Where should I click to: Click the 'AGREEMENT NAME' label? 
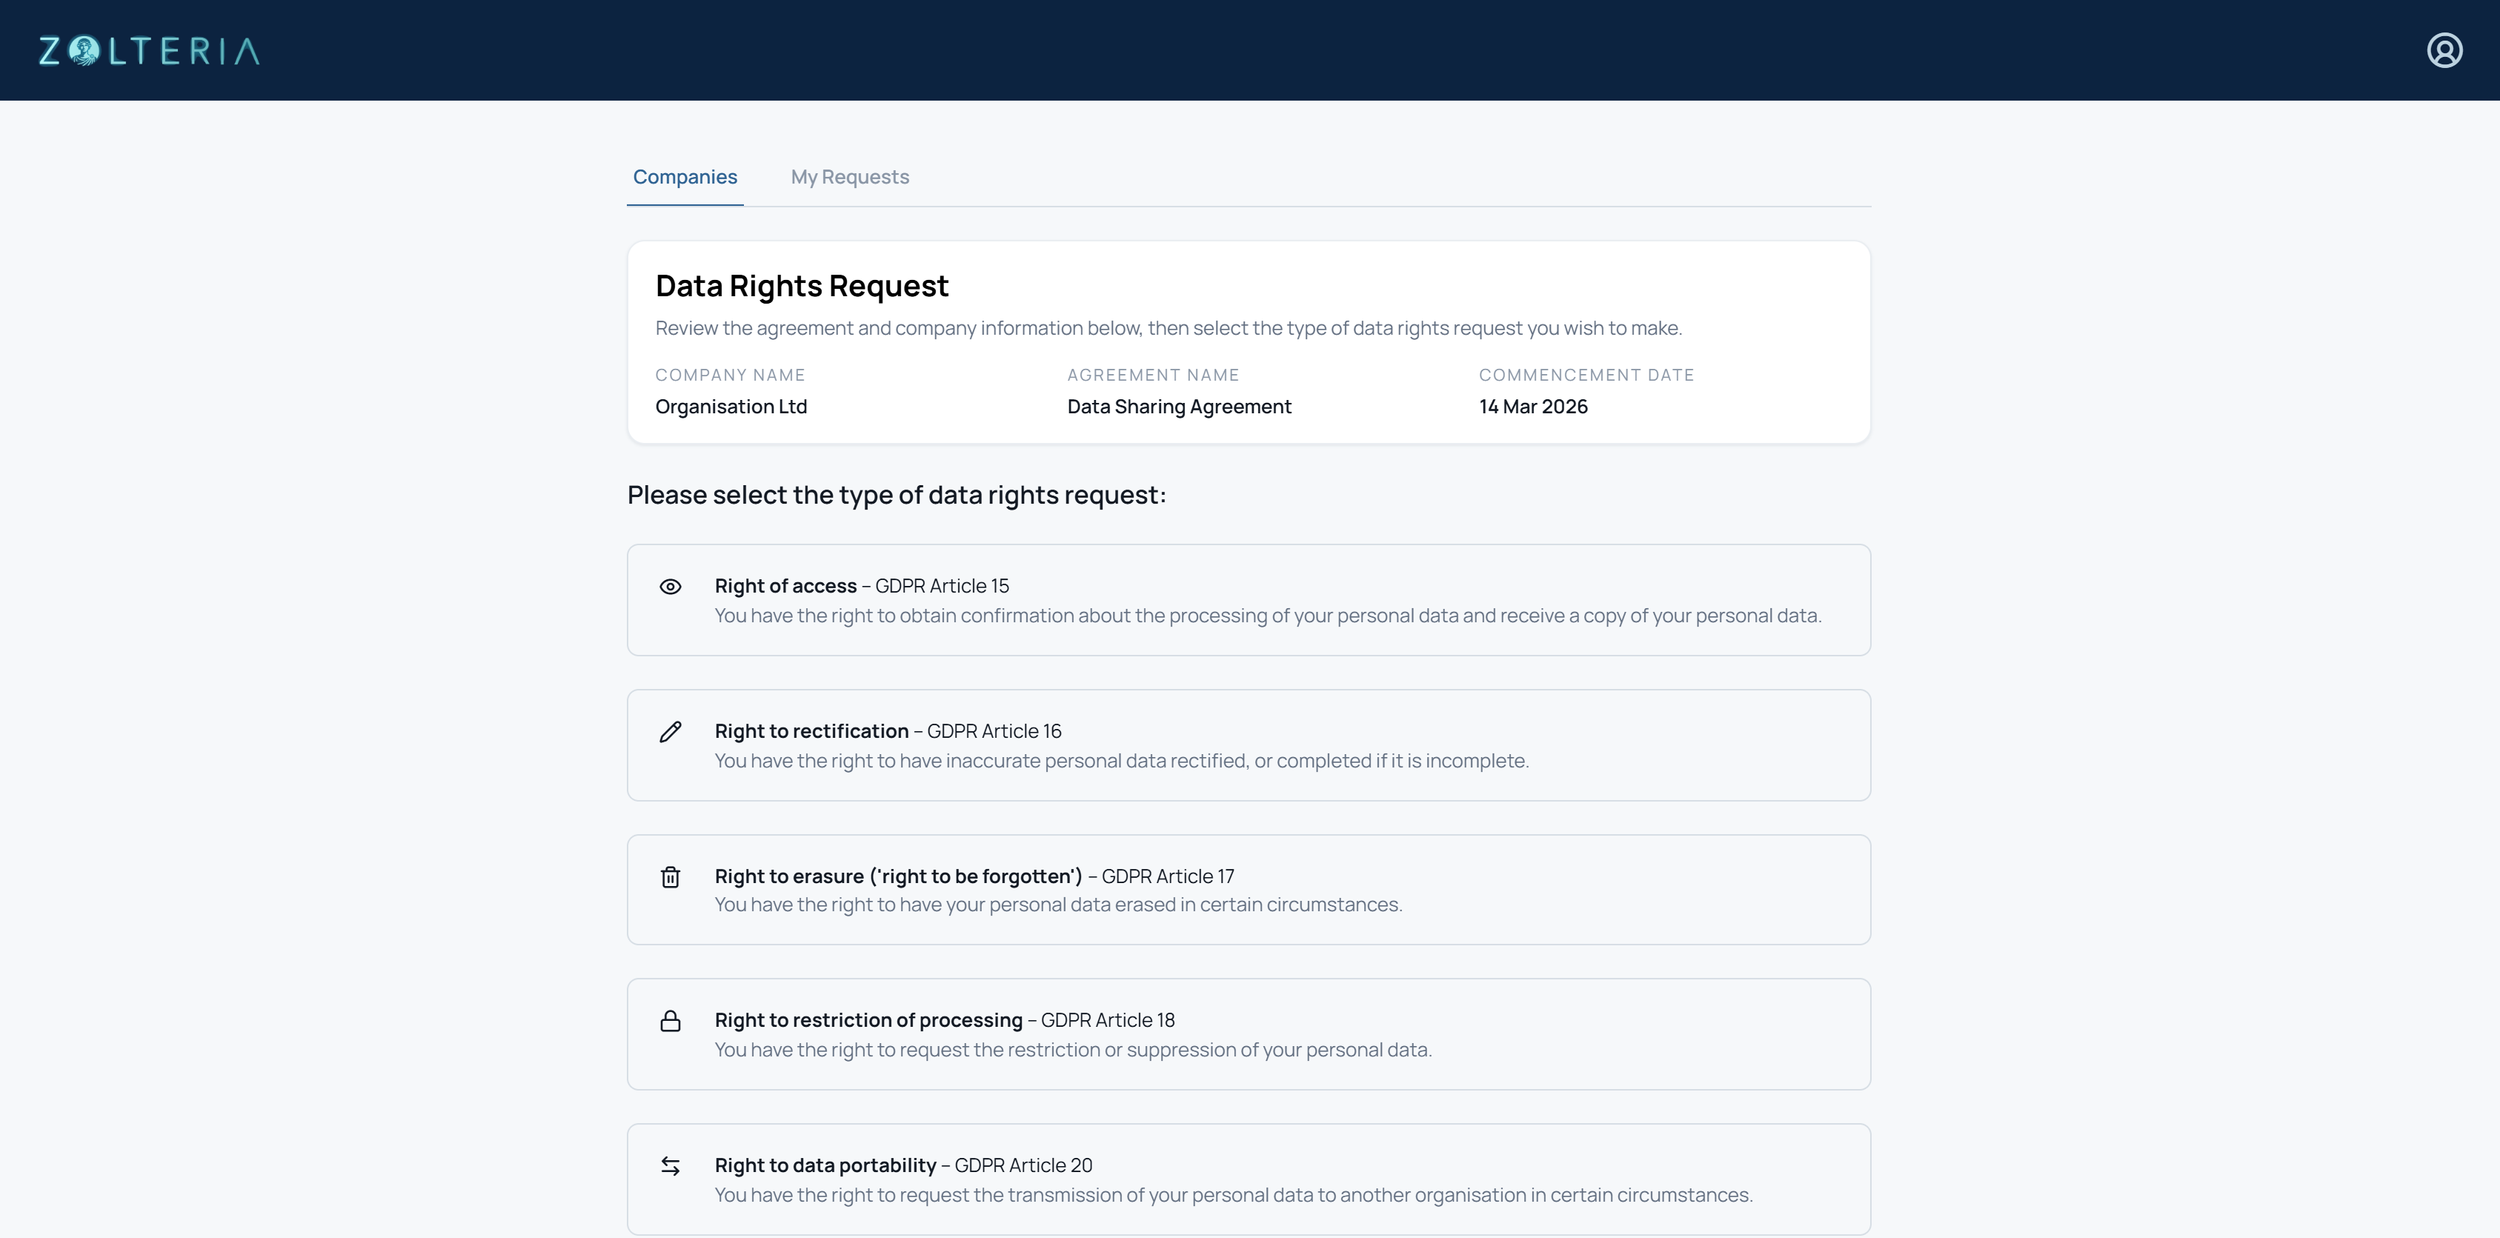1153,375
